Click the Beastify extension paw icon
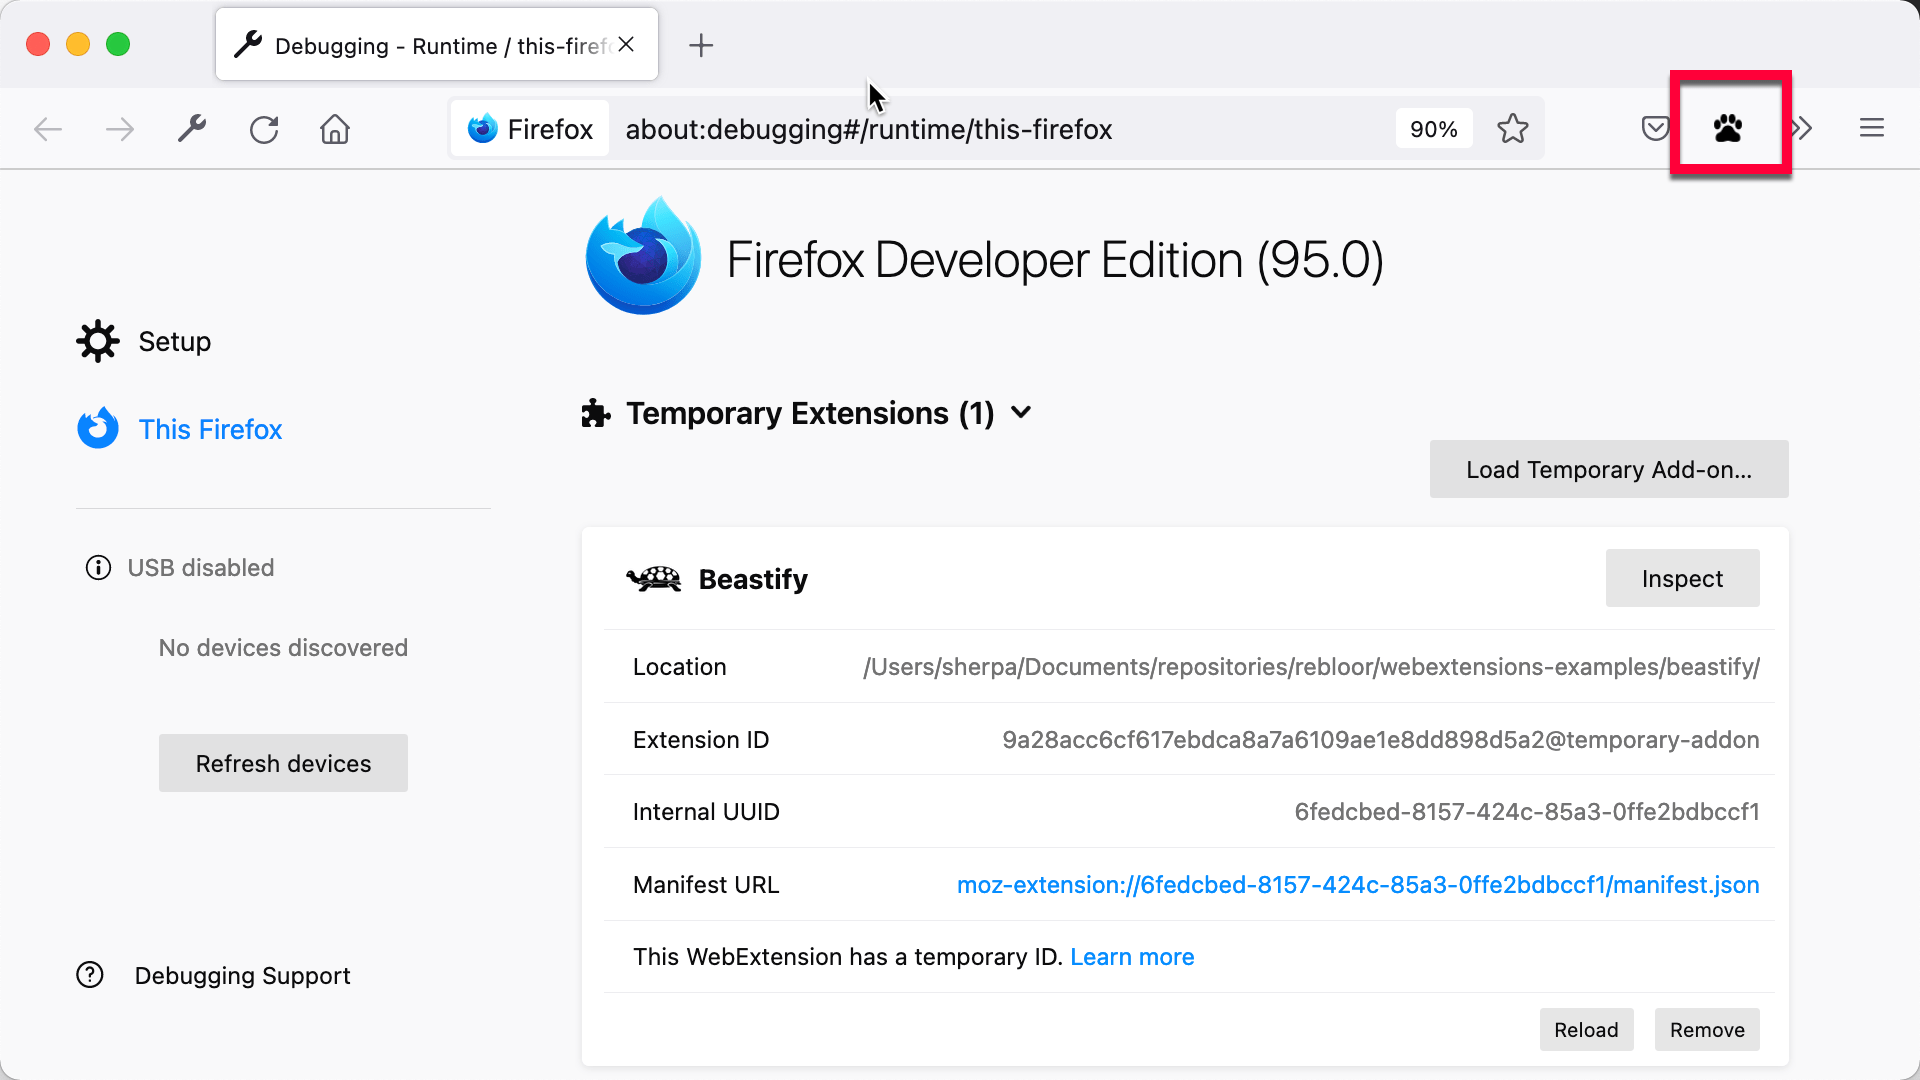The height and width of the screenshot is (1080, 1920). pyautogui.click(x=1729, y=128)
